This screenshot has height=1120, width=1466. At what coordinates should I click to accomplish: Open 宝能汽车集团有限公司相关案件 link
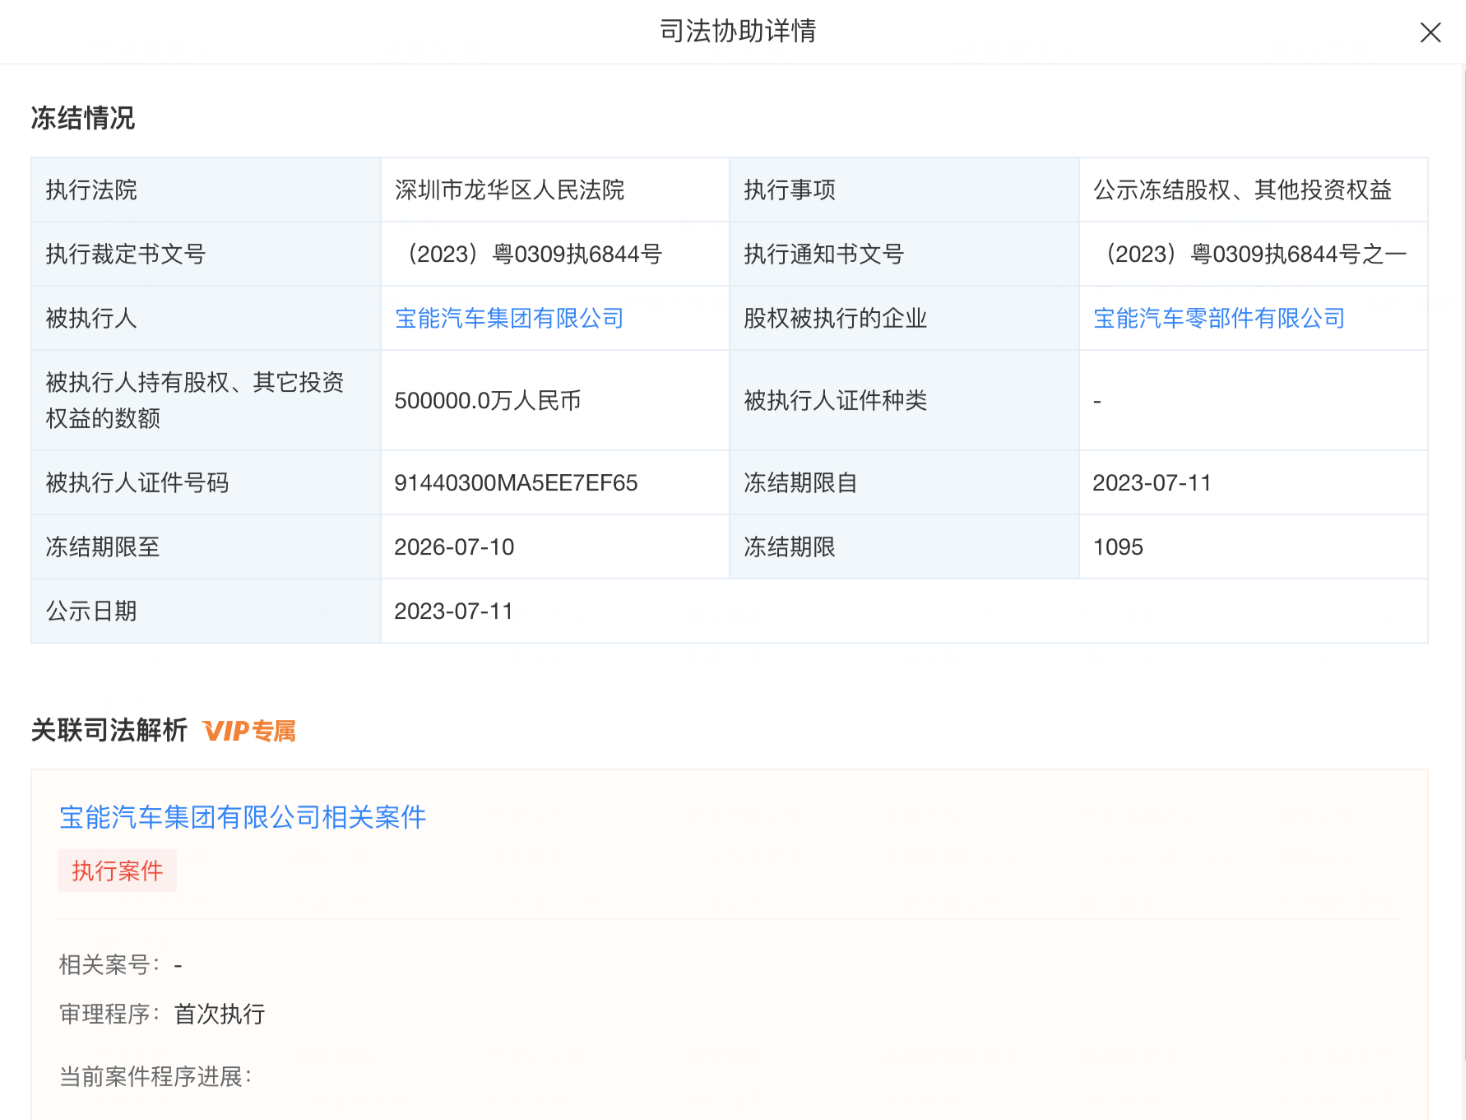[x=243, y=817]
